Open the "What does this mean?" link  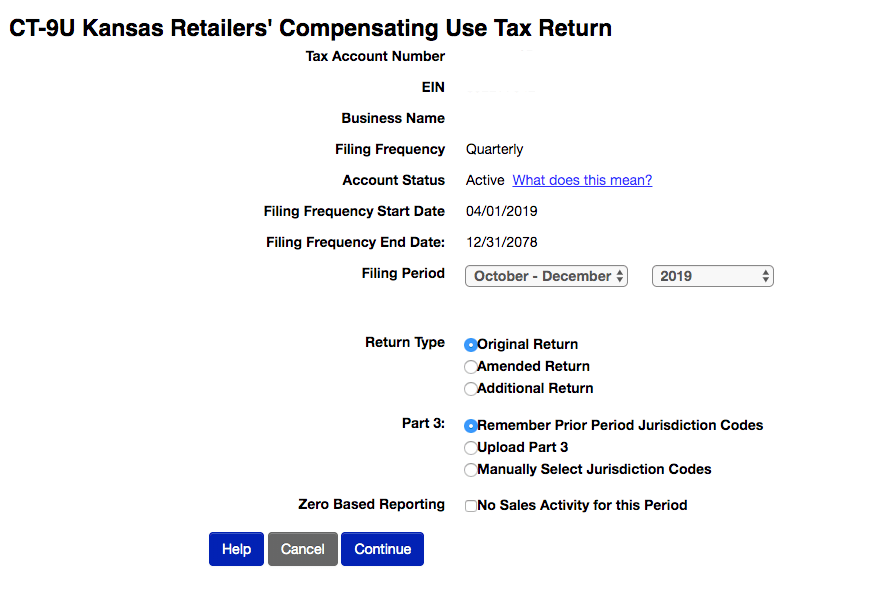pyautogui.click(x=582, y=180)
